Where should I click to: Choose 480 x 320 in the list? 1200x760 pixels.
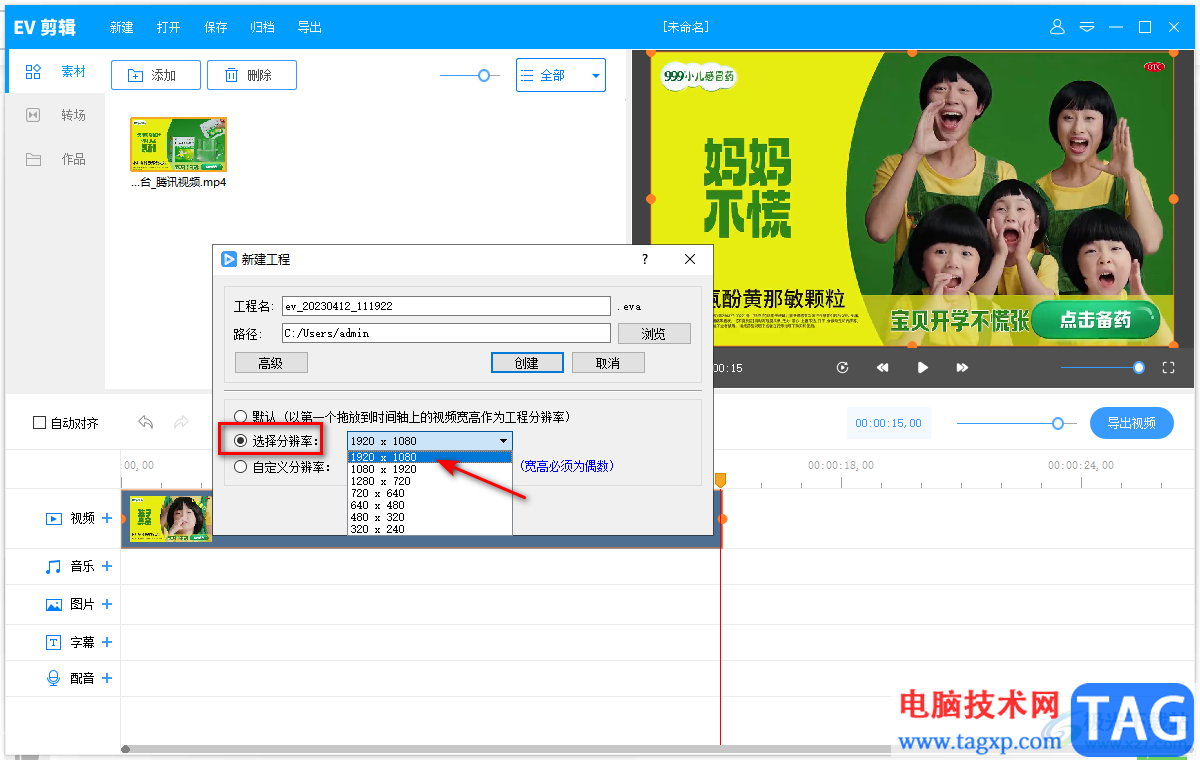[x=430, y=517]
